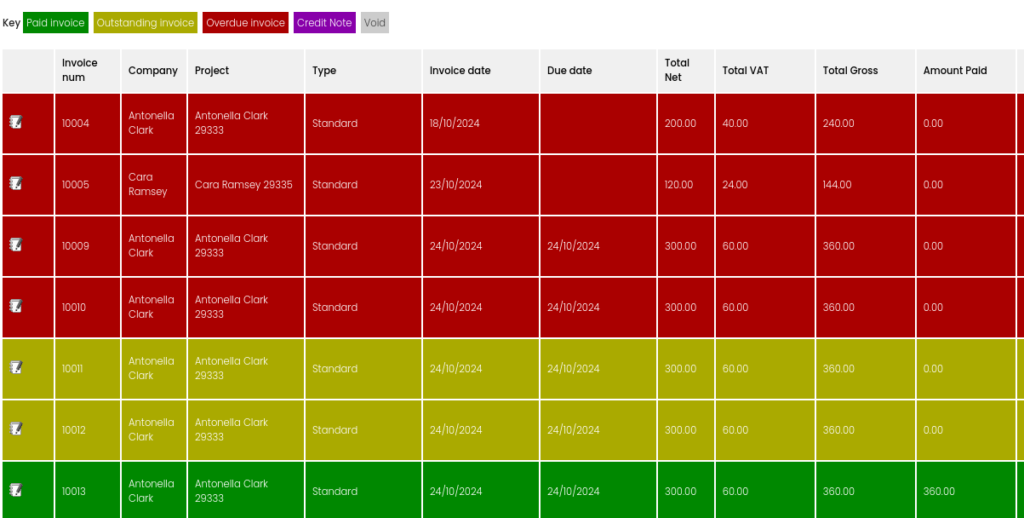Click edit icon in invoice 10009 row

click(x=16, y=245)
